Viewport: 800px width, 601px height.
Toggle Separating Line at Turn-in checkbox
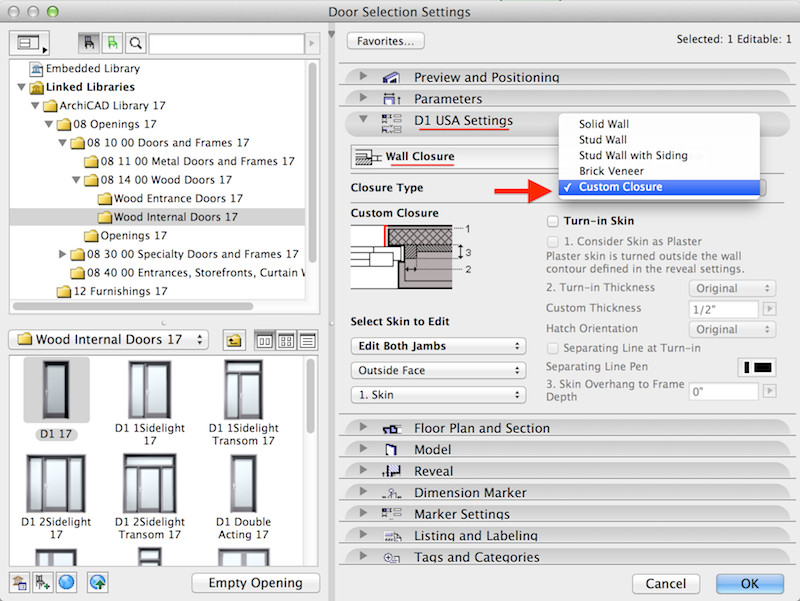click(553, 348)
